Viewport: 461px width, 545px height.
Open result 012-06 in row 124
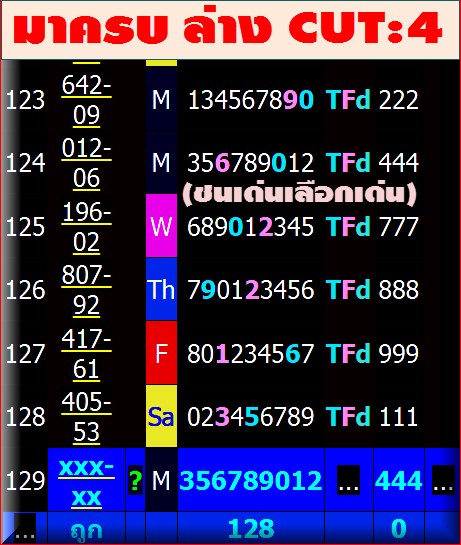(86, 163)
